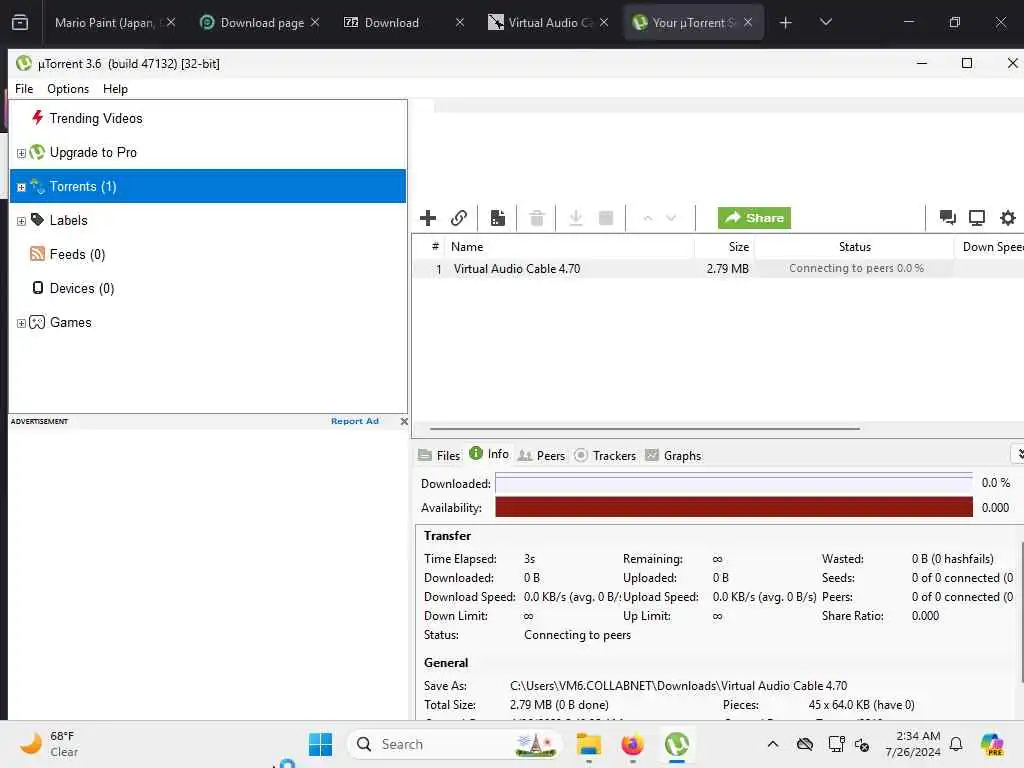Screen dimensions: 1024x768
Task: Sort by Status column header
Action: [x=854, y=247]
